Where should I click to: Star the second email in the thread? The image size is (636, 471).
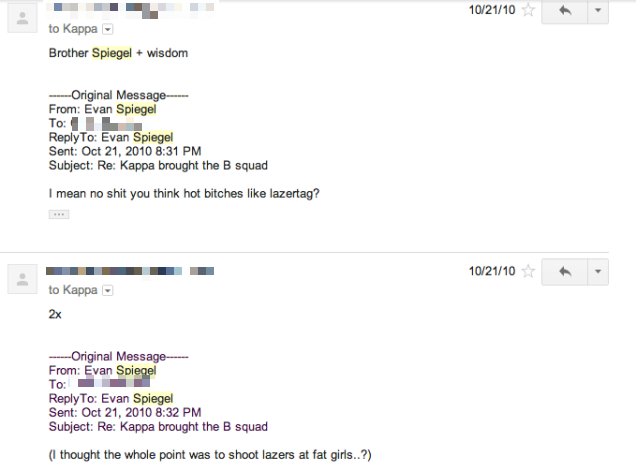point(528,271)
